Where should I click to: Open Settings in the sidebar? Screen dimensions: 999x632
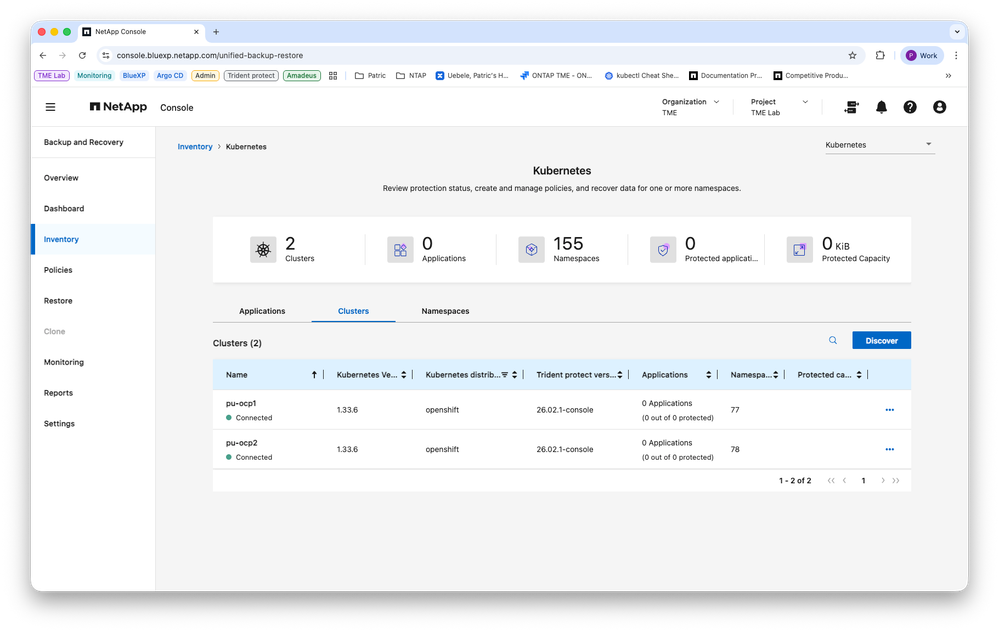[59, 424]
